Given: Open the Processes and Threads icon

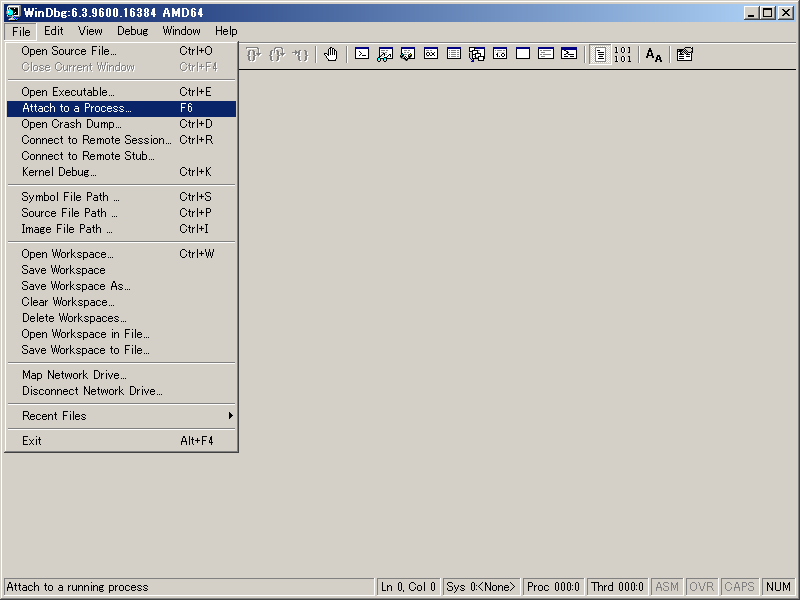Looking at the screenshot, I should pos(545,54).
